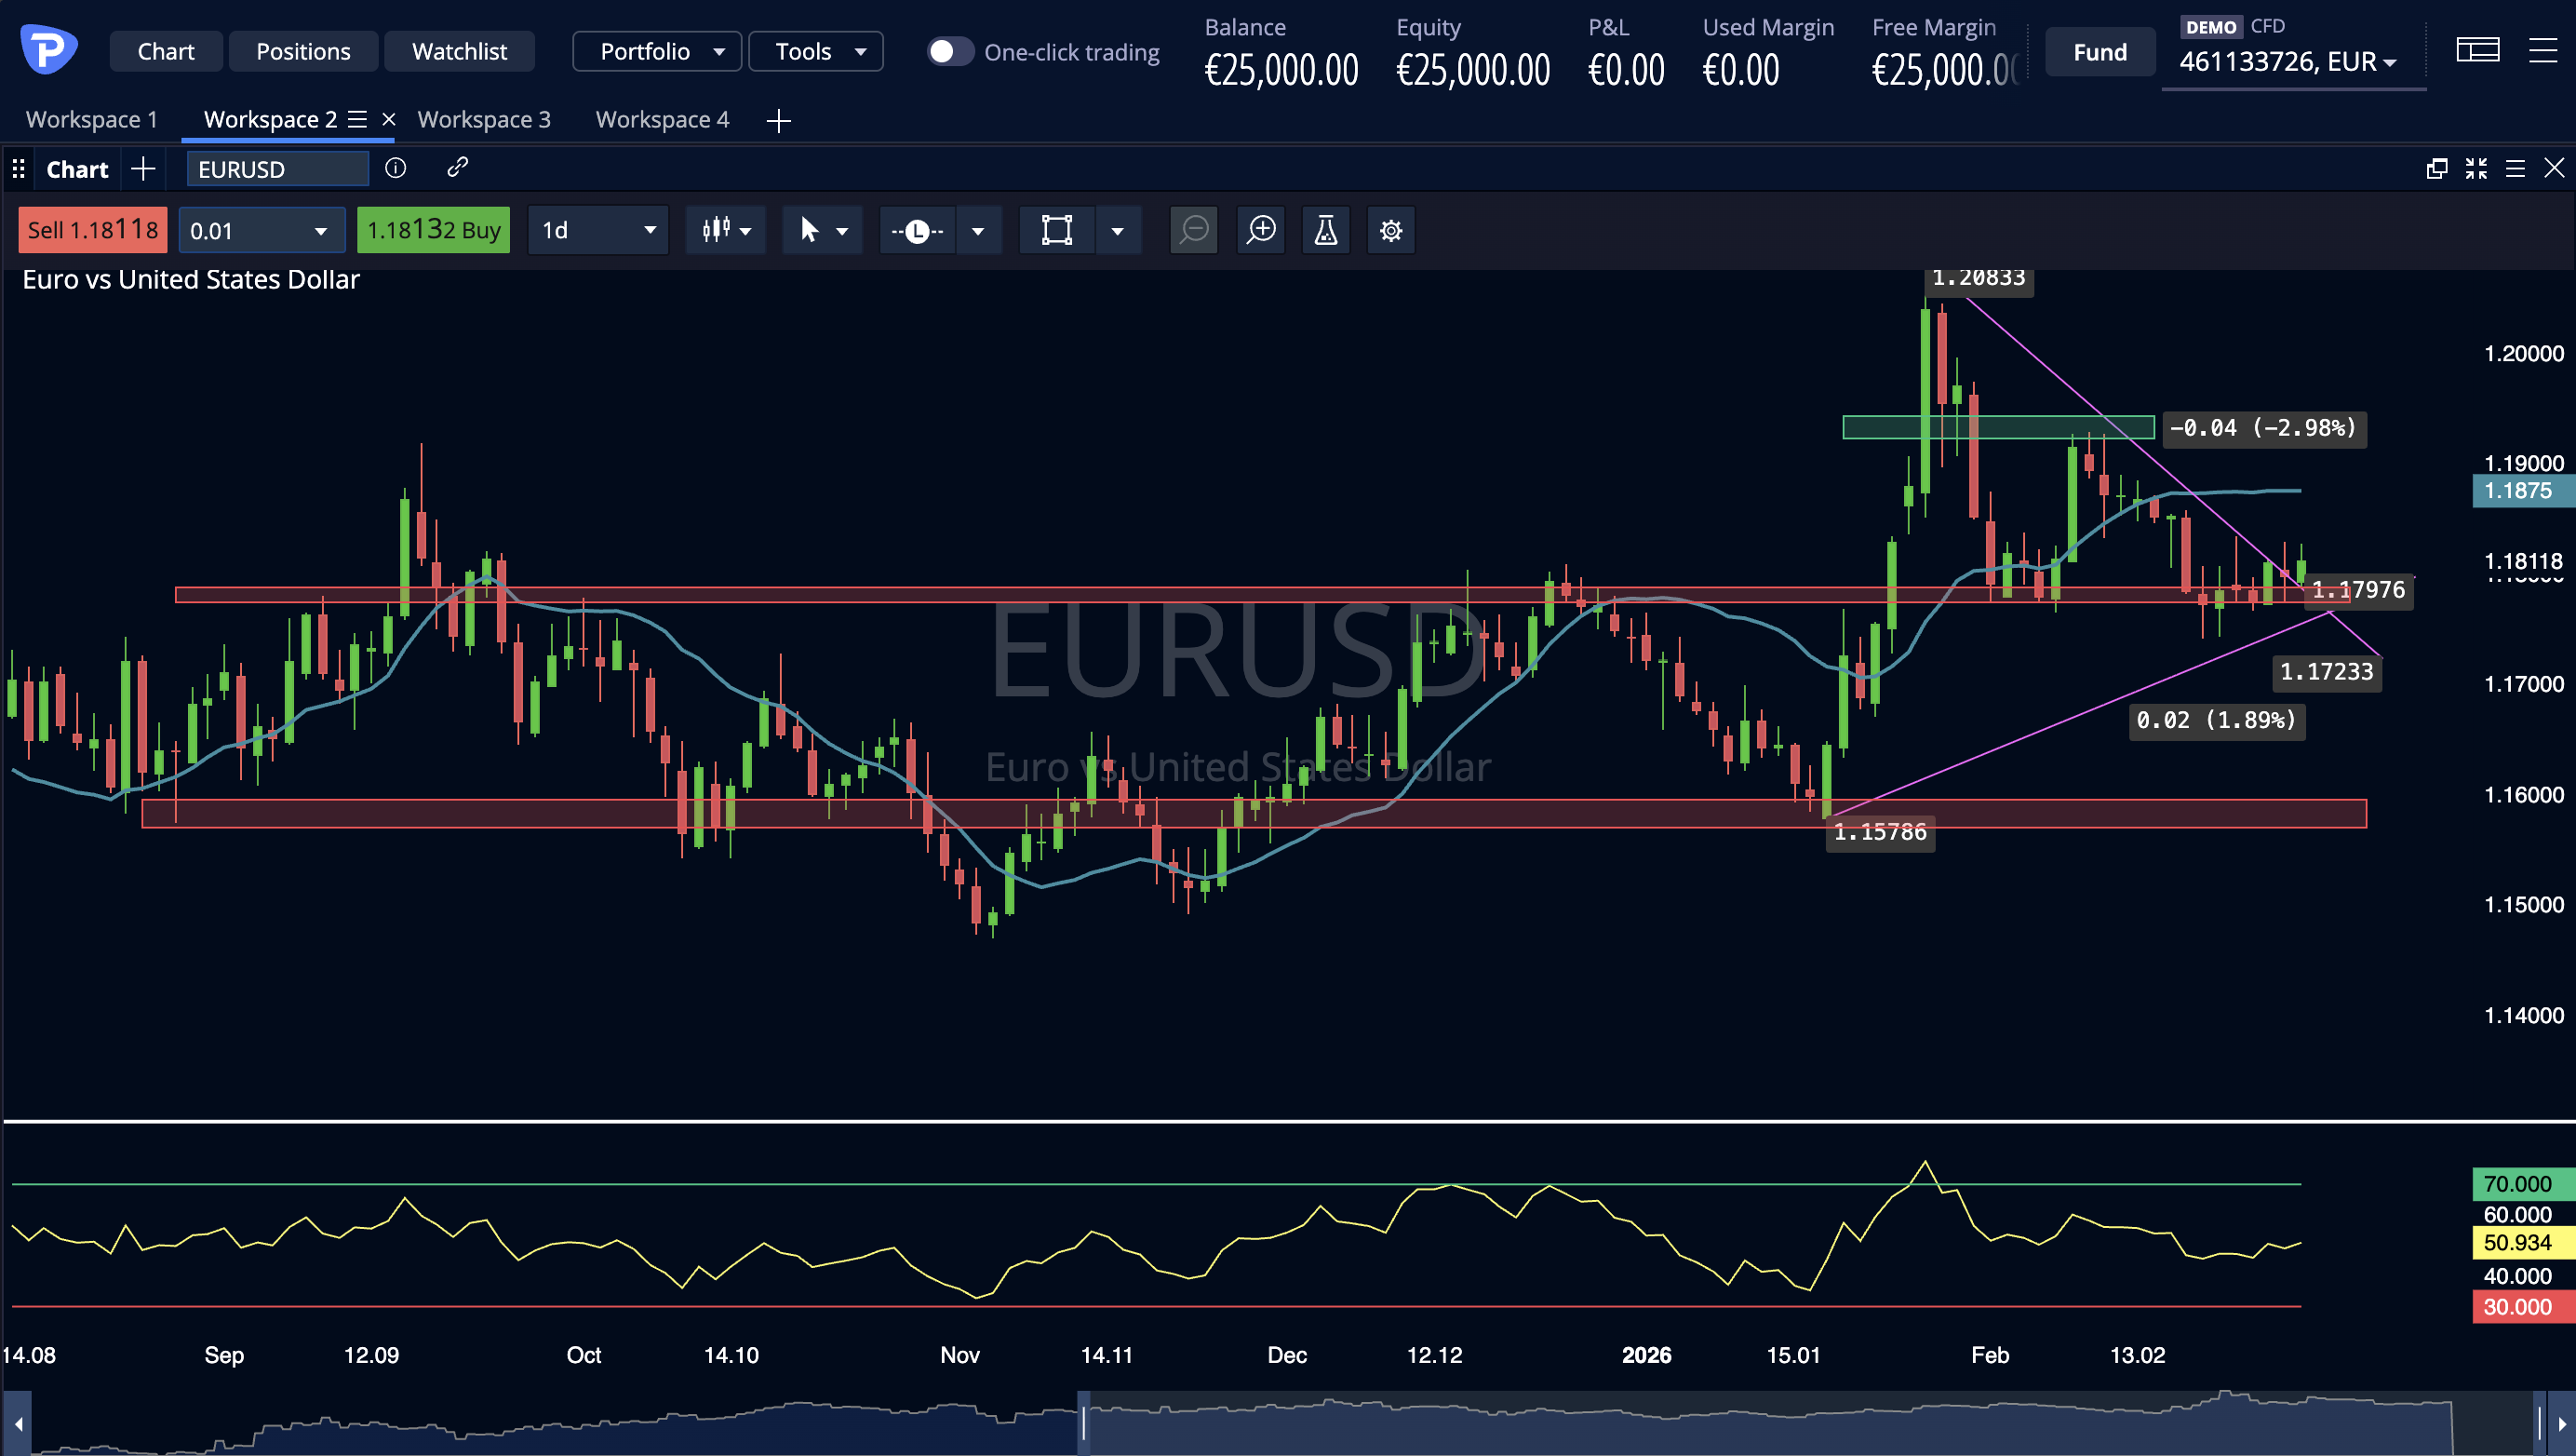
Task: Expand the 0.01 volume dropdown
Action: [x=261, y=231]
